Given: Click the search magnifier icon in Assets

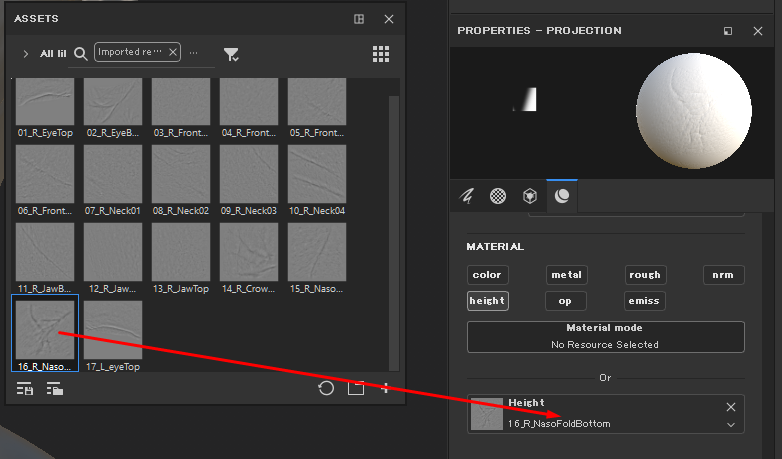Looking at the screenshot, I should click(80, 54).
